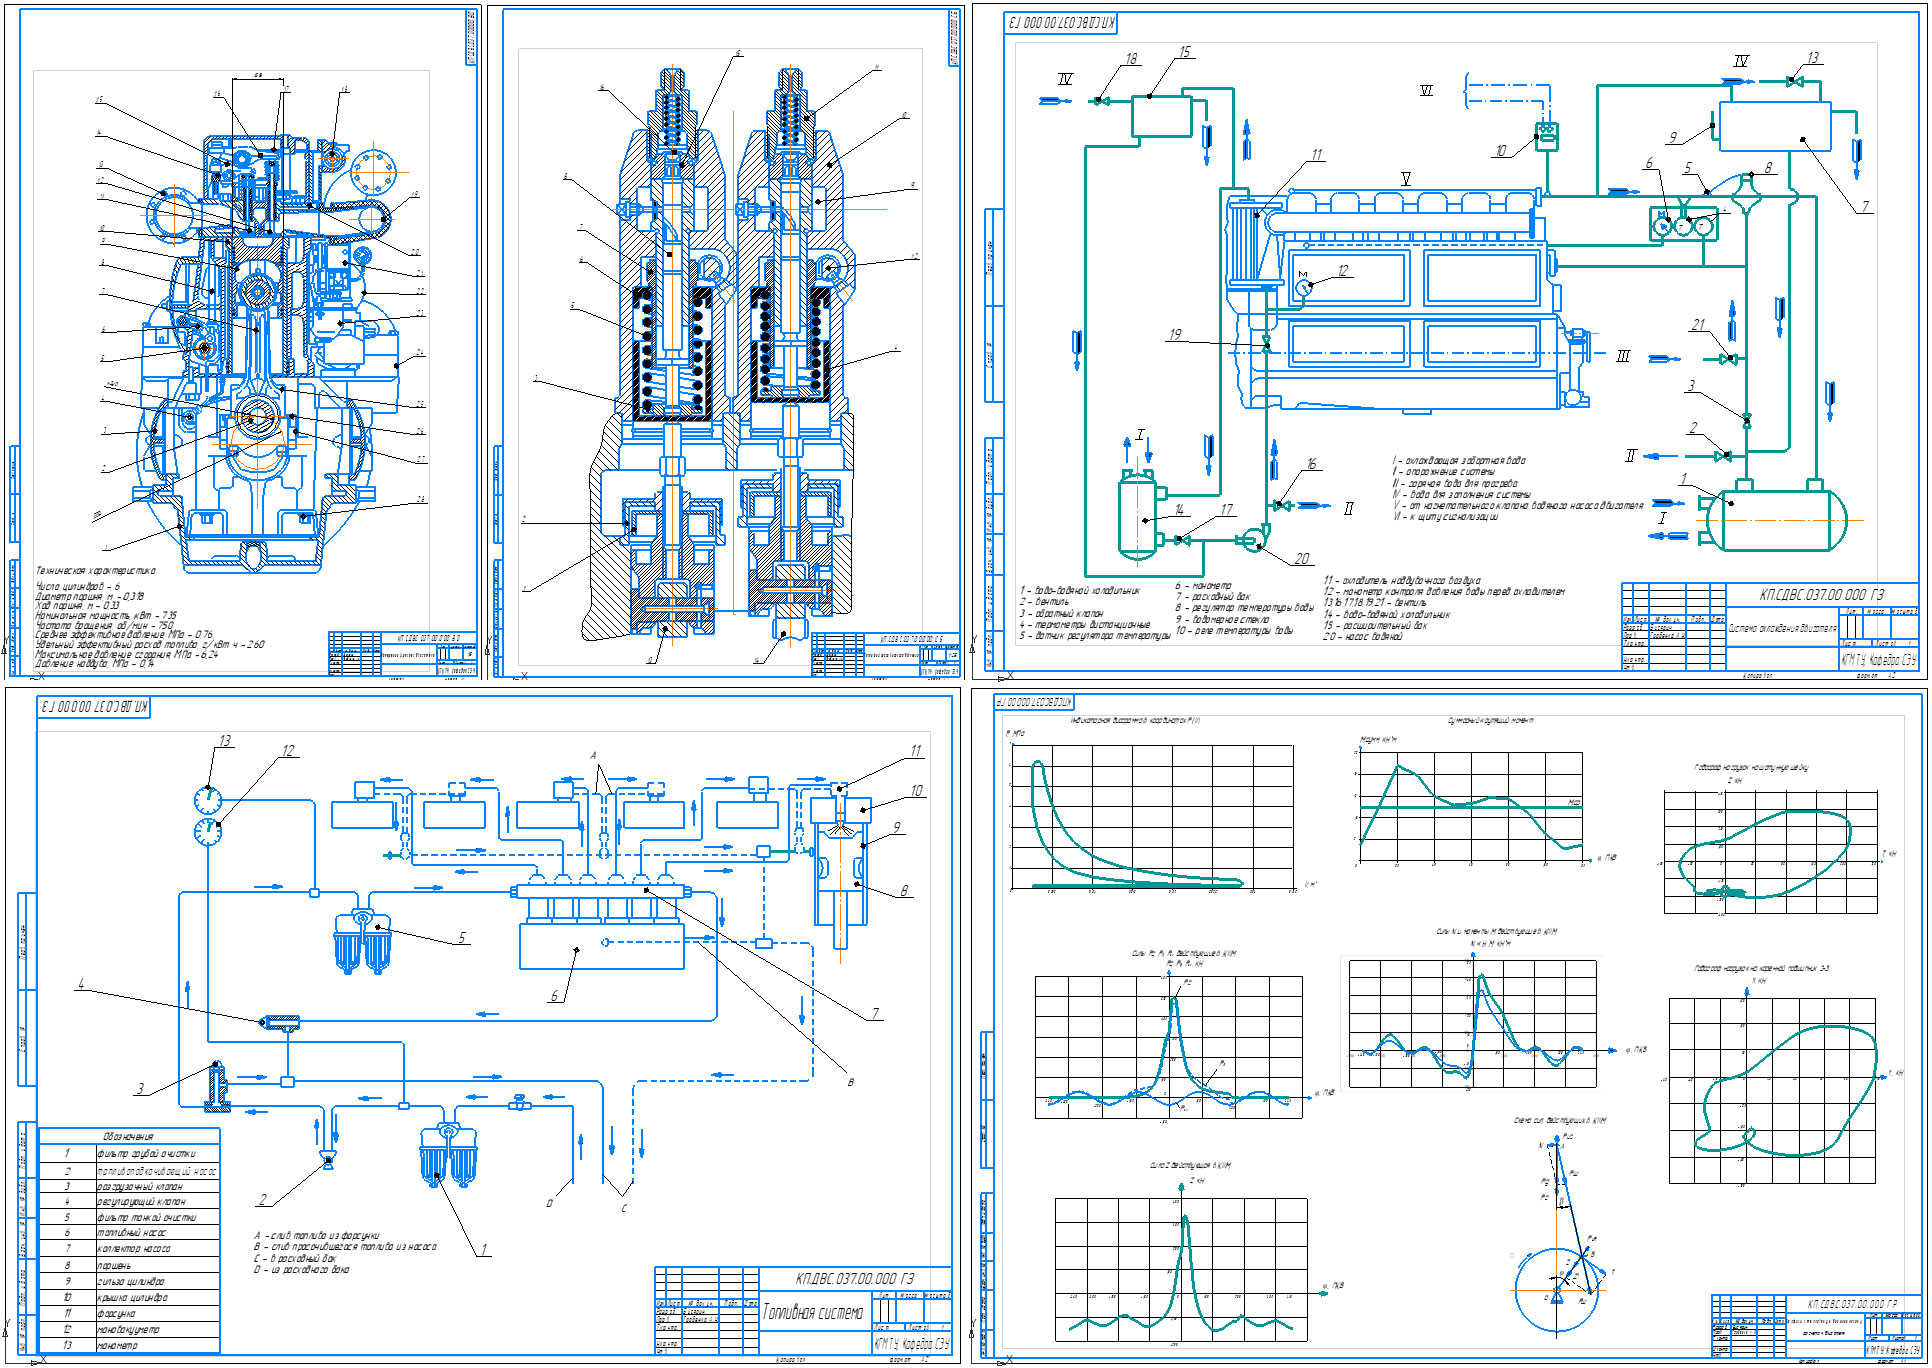Click the legend row 'топливоподкачивающий насос'

click(x=128, y=1170)
